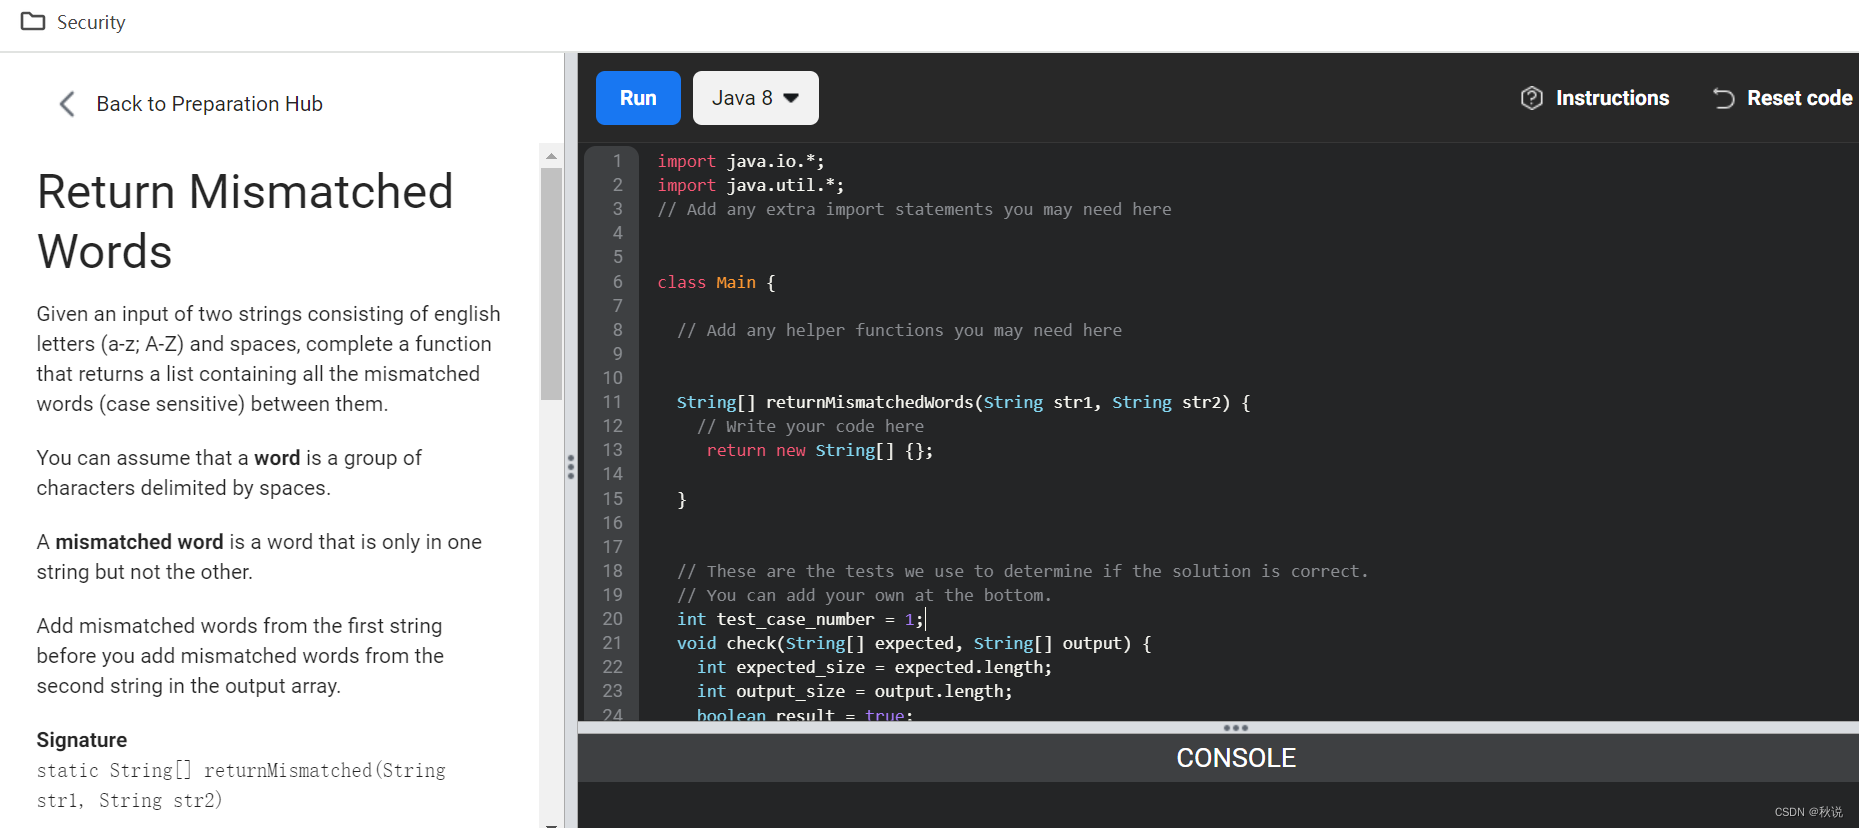Click the problem description scrollbar thumb
Screen dimensions: 1859x828
[x=551, y=284]
